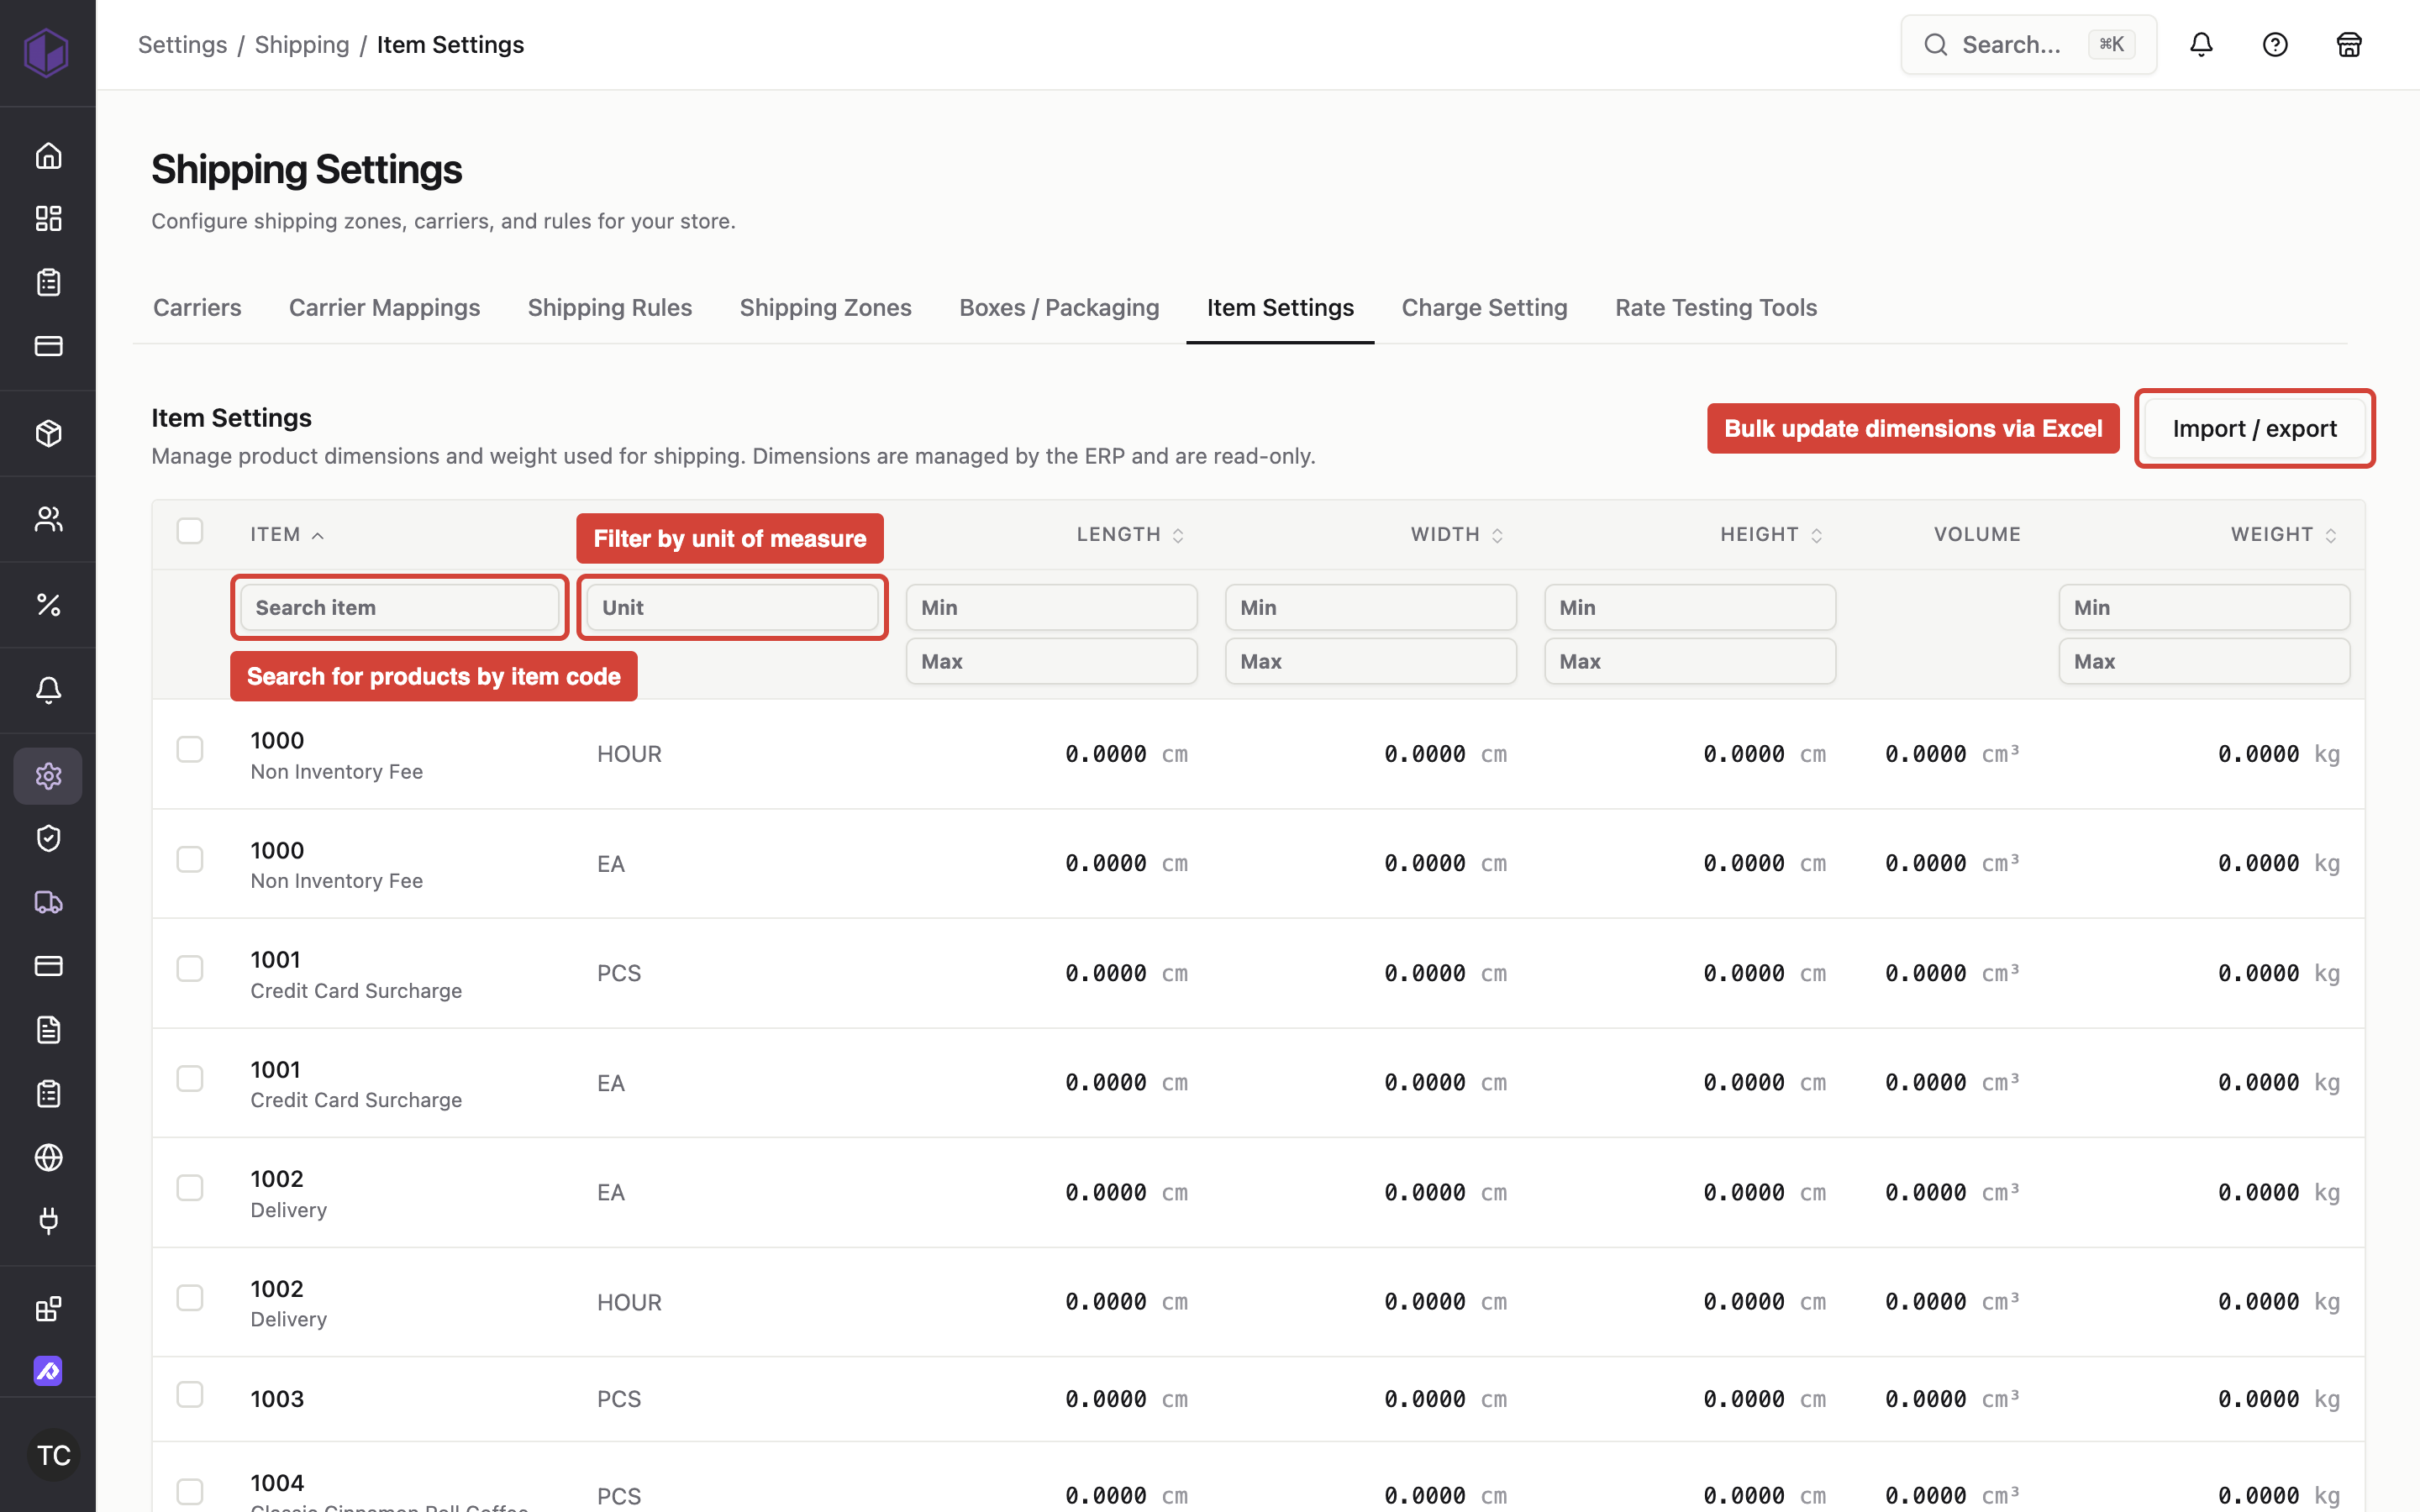This screenshot has height=1512, width=2420.
Task: Open the delivery truck icon in sidebar
Action: tap(48, 902)
